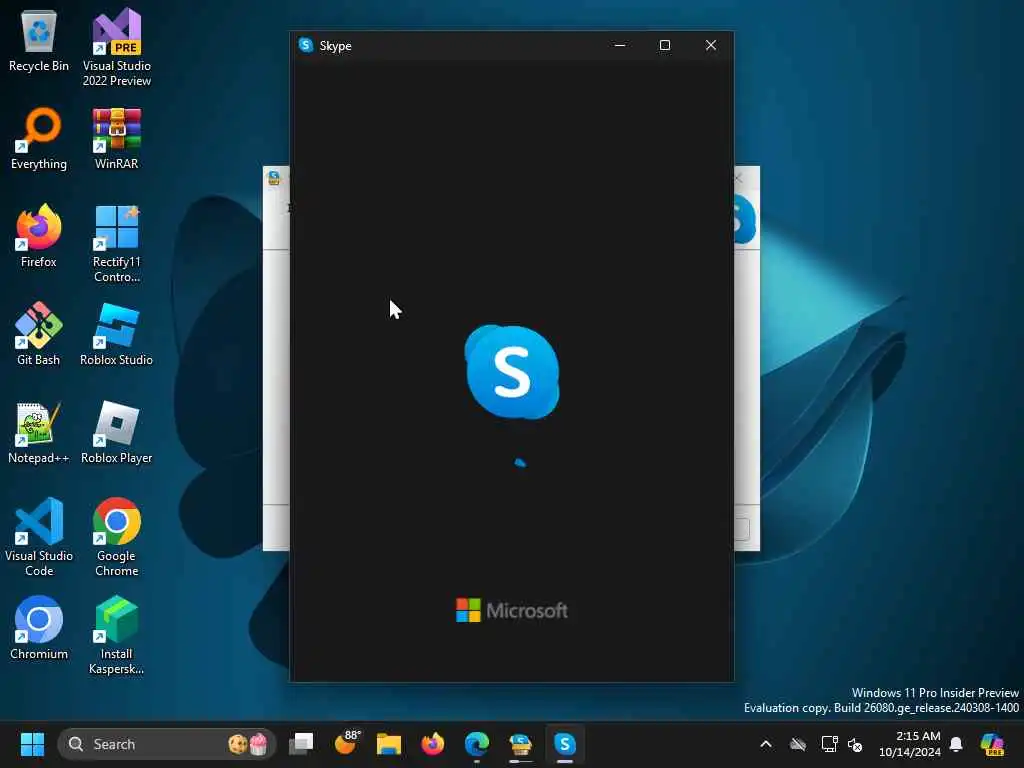1024x768 pixels.
Task: Open the Windows Start menu
Action: click(x=32, y=744)
